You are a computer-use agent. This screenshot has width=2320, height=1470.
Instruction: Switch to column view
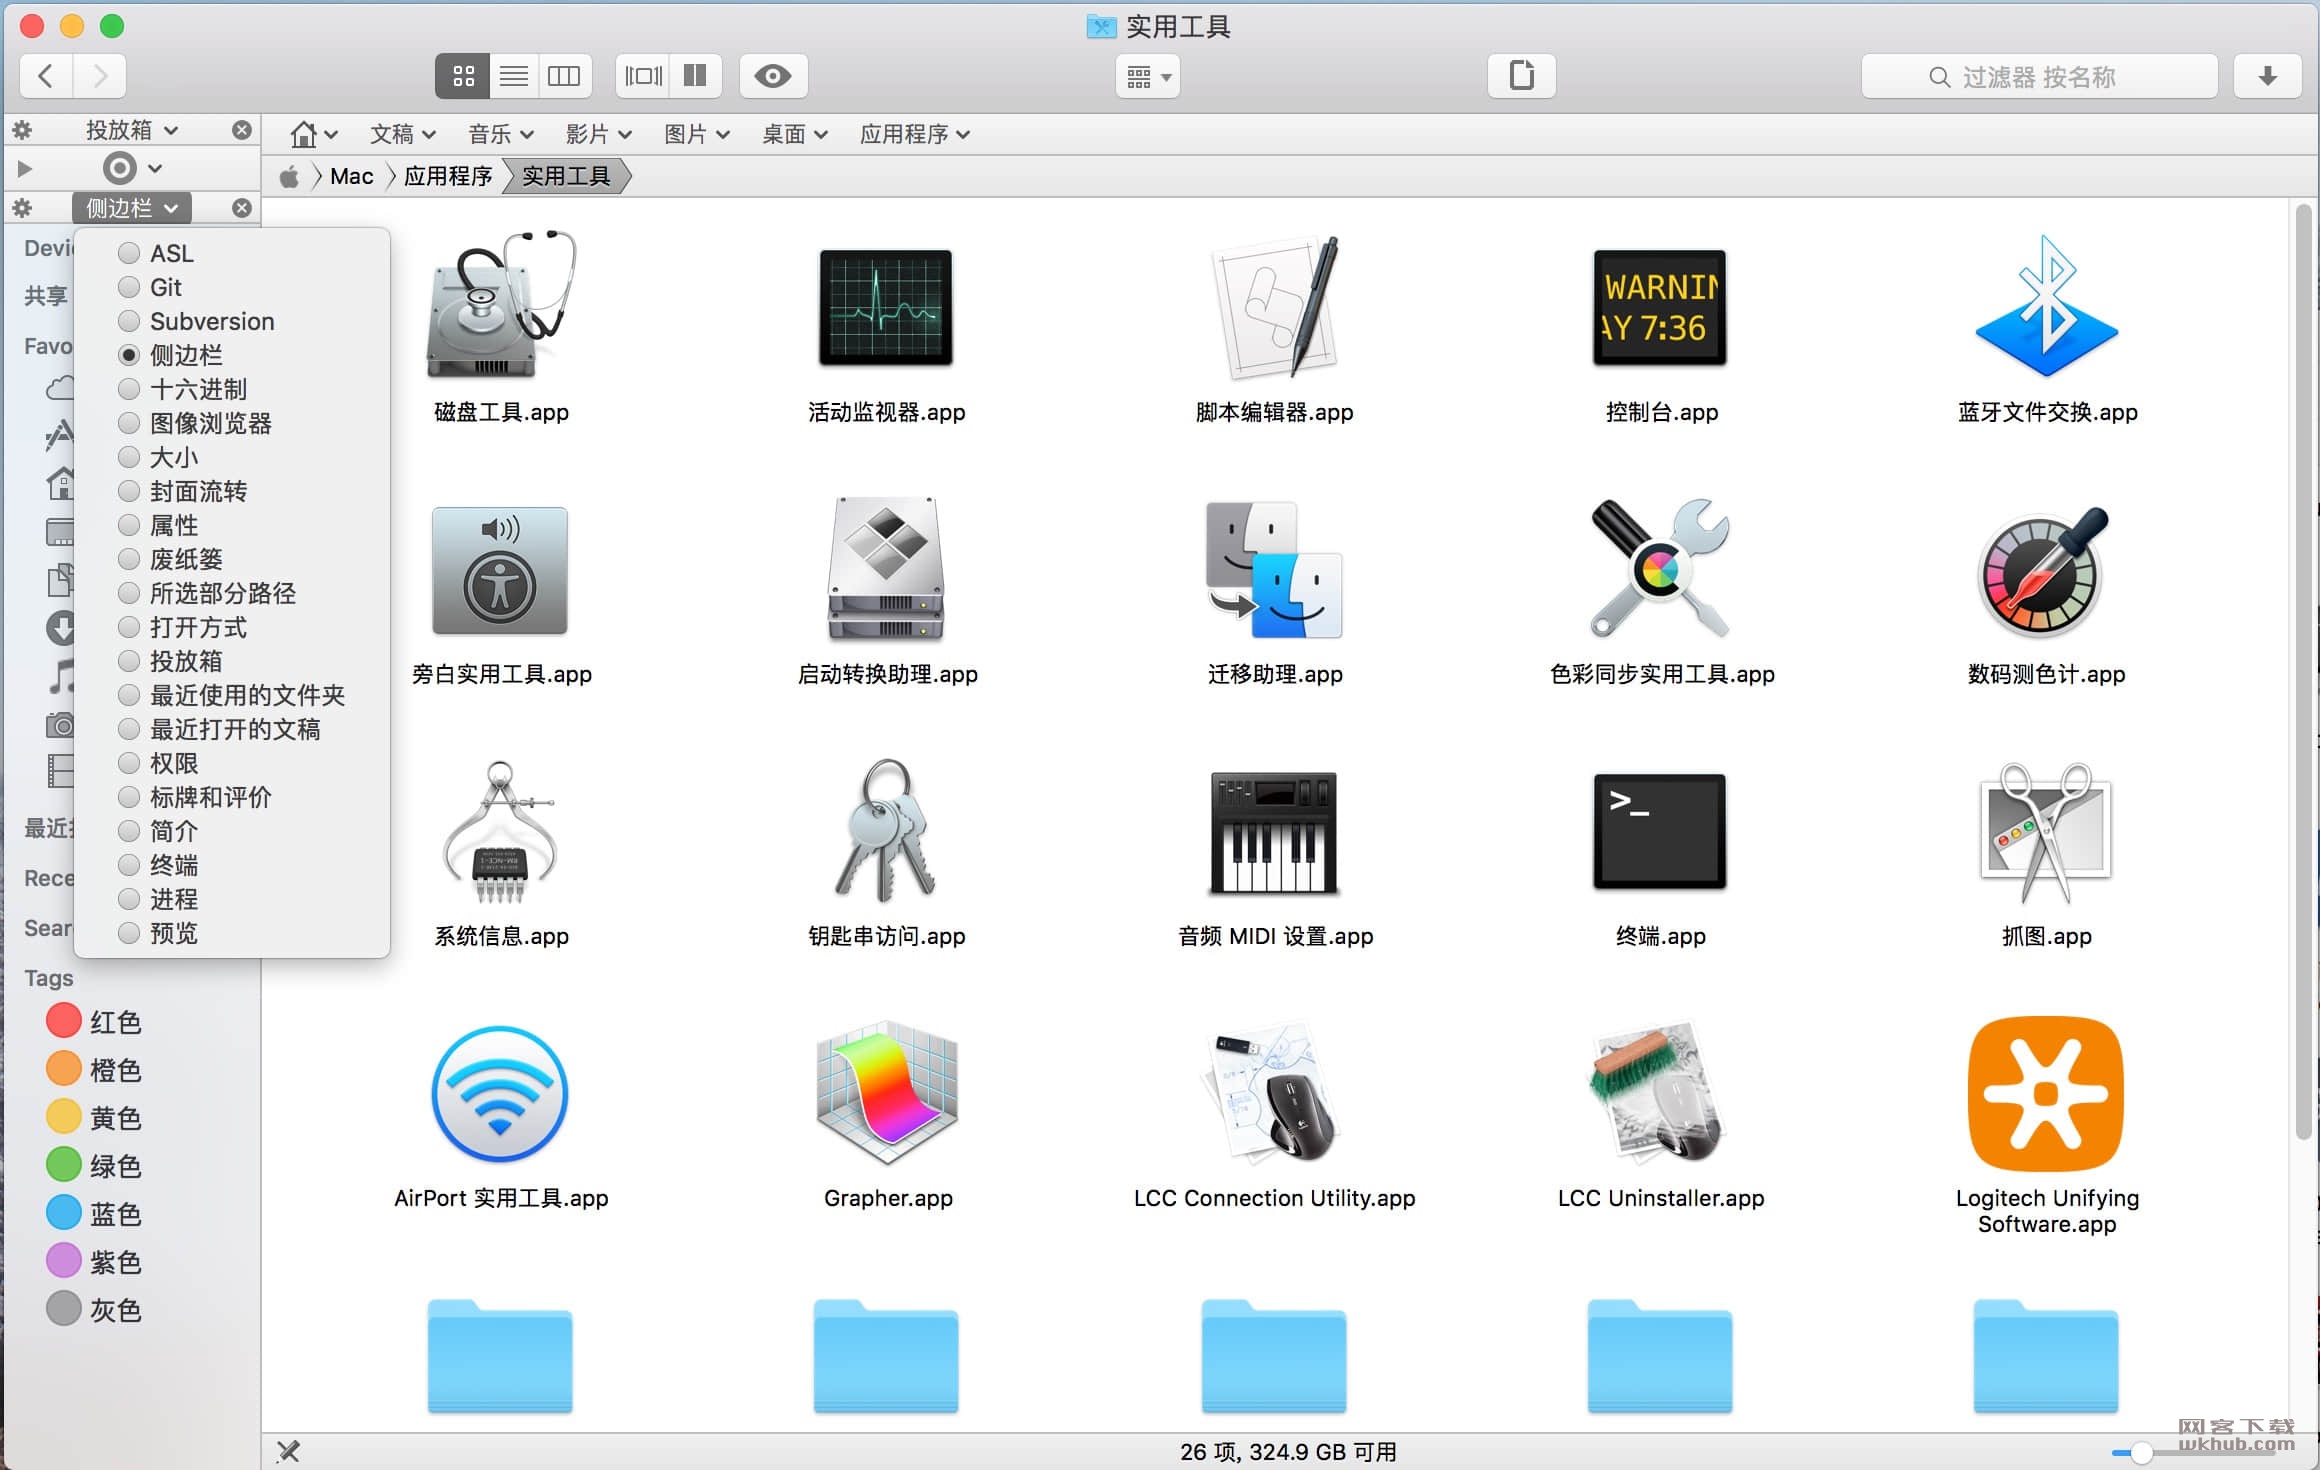tap(565, 76)
